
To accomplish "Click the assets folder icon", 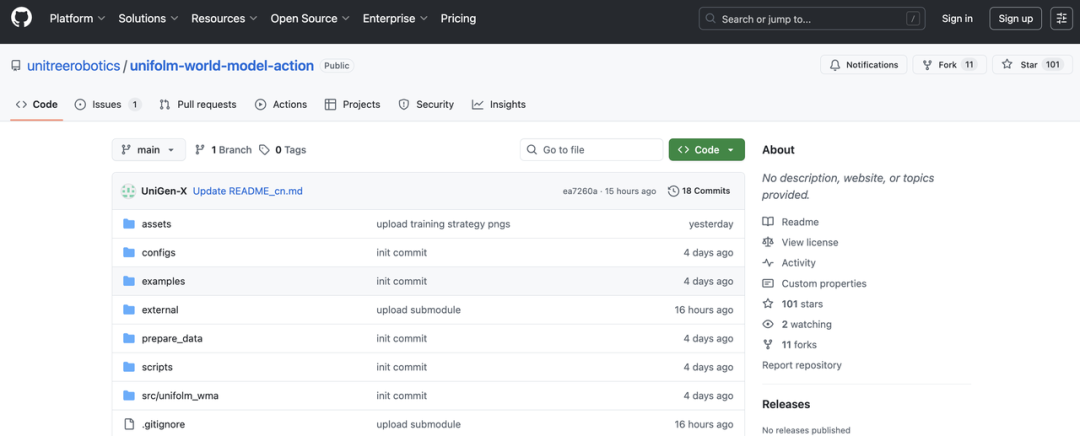I will point(128,224).
